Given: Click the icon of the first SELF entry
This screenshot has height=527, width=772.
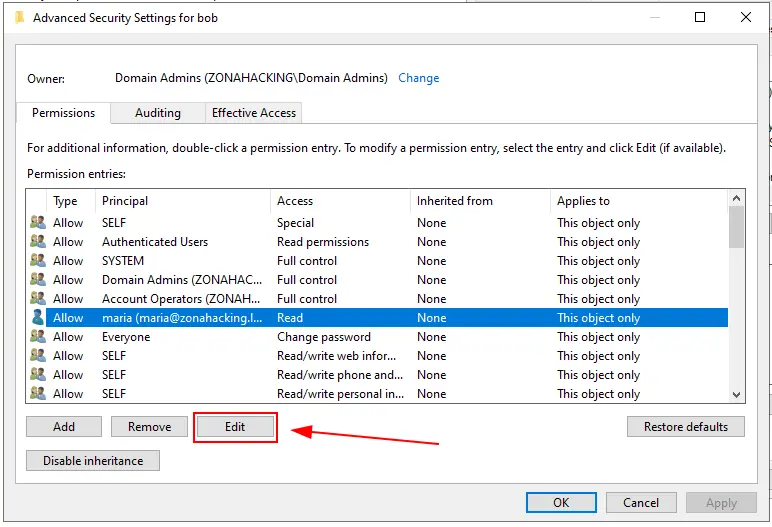Looking at the screenshot, I should tap(38, 223).
